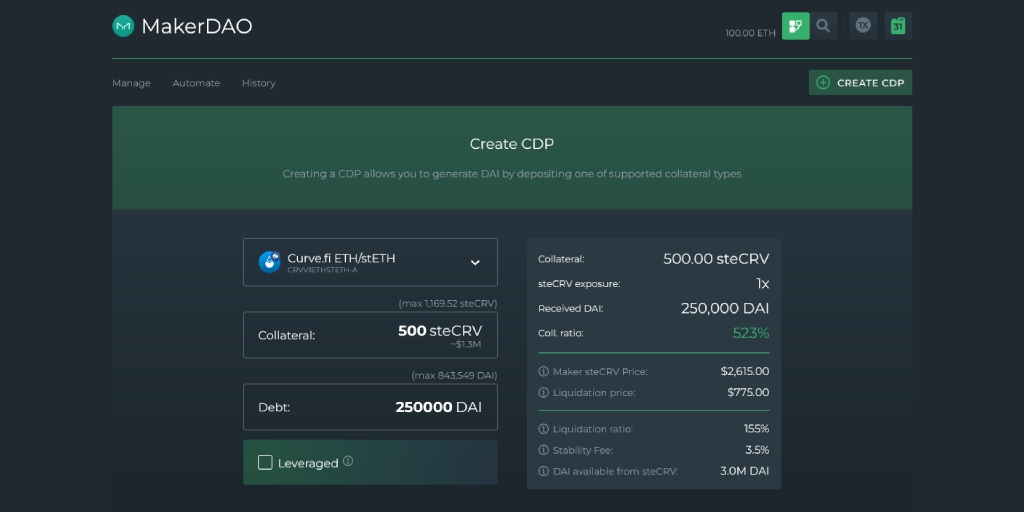Click the CREATE CDP button

[x=861, y=83]
